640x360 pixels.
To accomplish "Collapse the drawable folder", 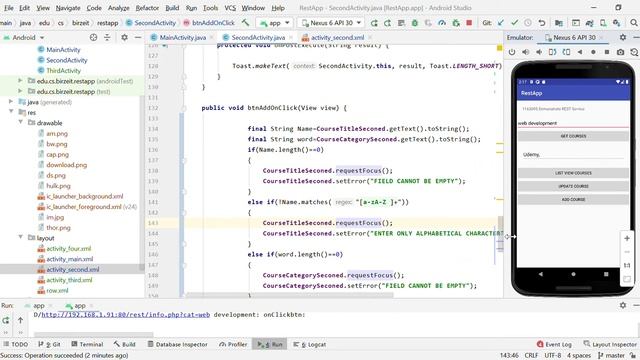I will pyautogui.click(x=20, y=122).
